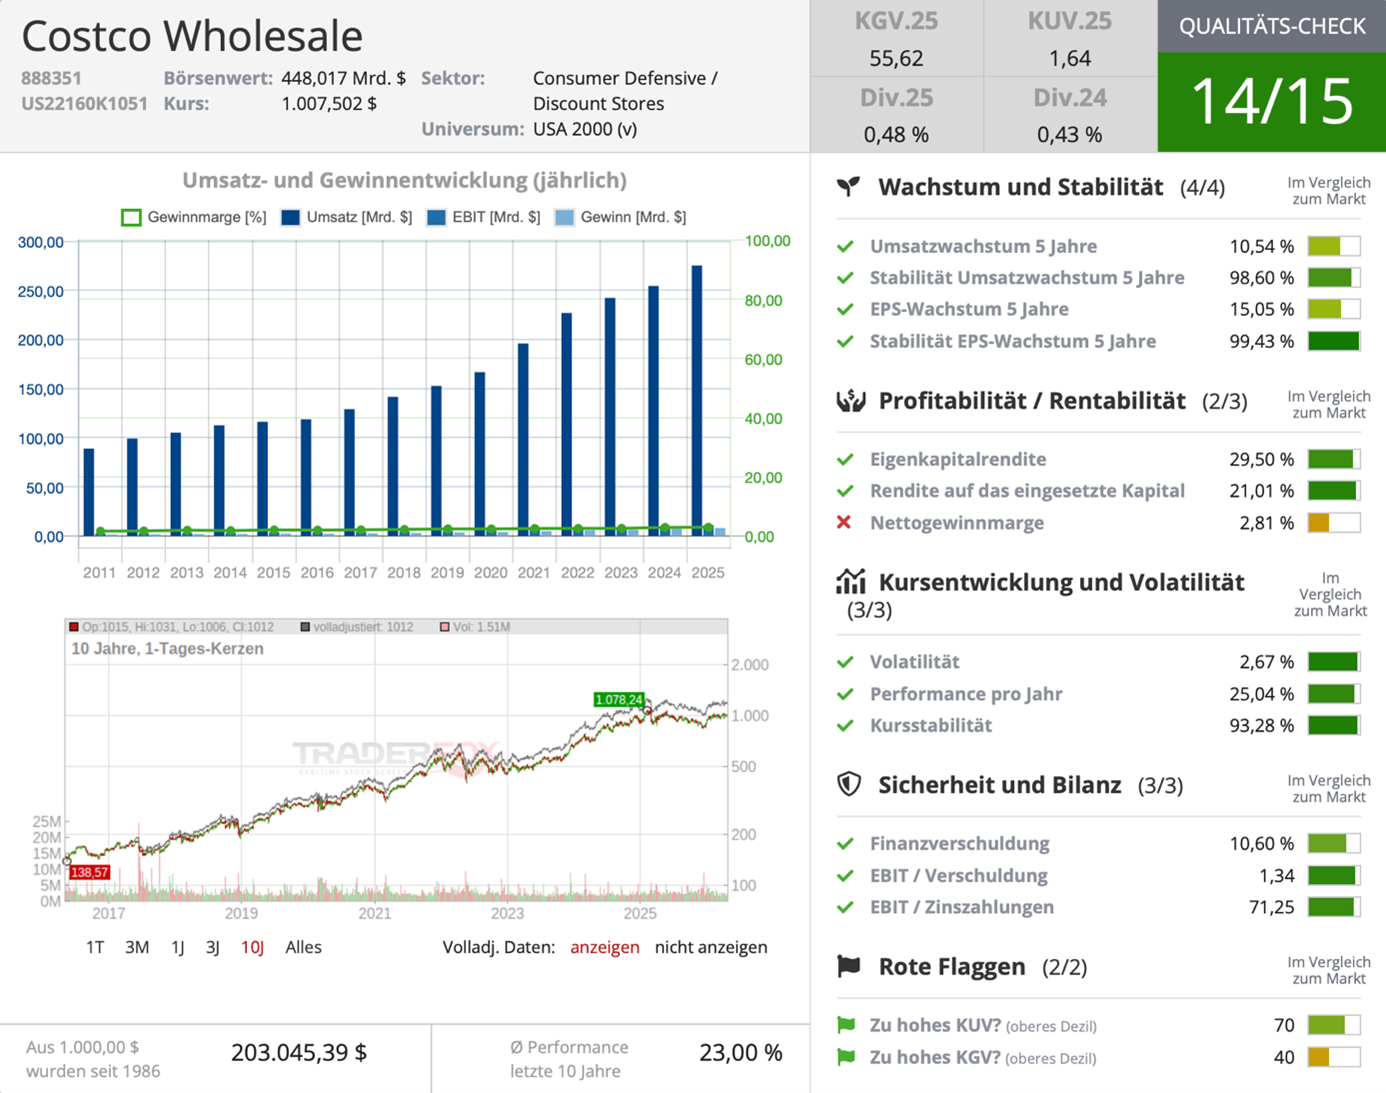Click the chart label 10 Jahre, 1-Tages-Kerzen
Viewport: 1386px width, 1093px height.
click(167, 649)
